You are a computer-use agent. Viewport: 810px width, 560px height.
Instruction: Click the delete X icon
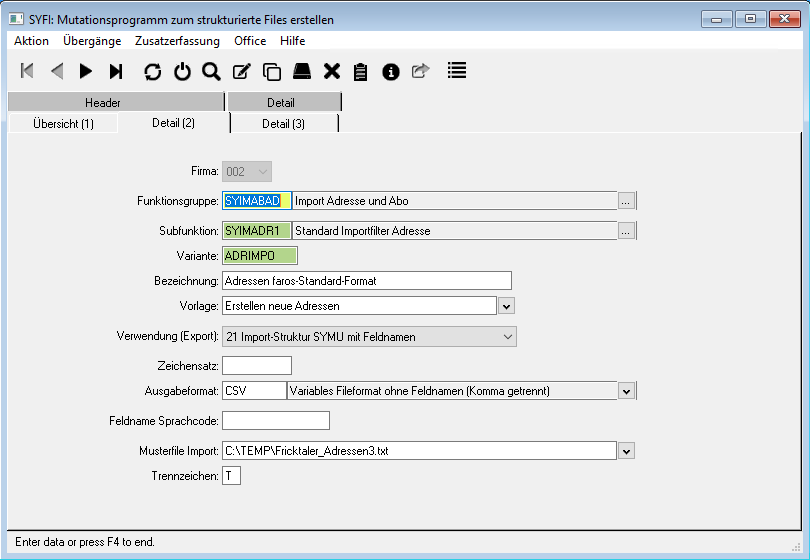click(x=331, y=71)
